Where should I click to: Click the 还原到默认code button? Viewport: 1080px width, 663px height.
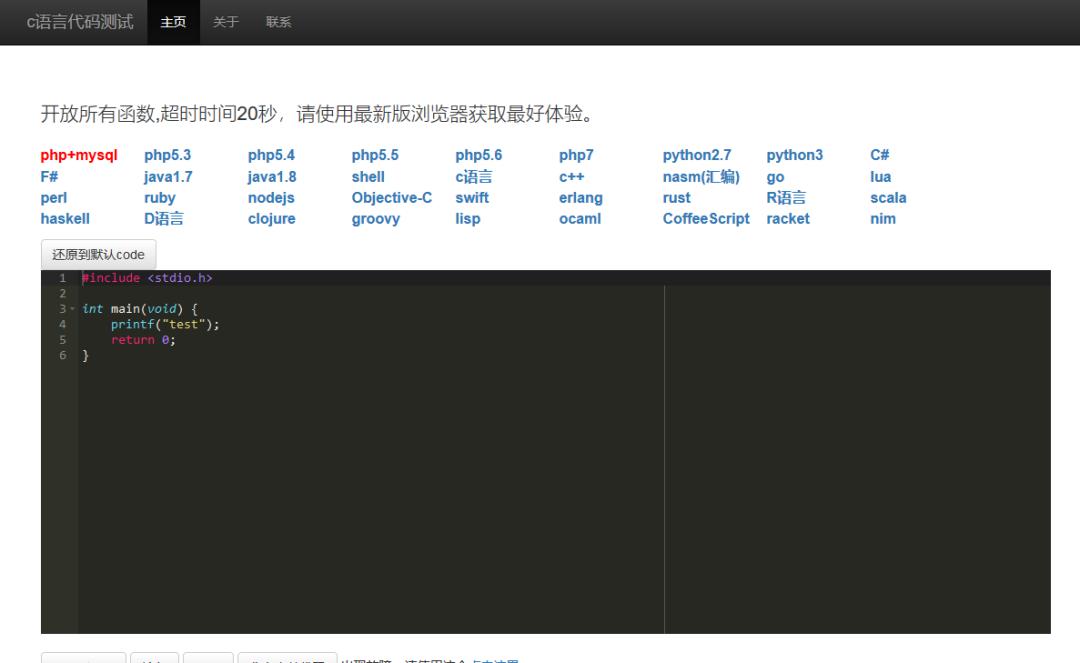click(x=98, y=255)
